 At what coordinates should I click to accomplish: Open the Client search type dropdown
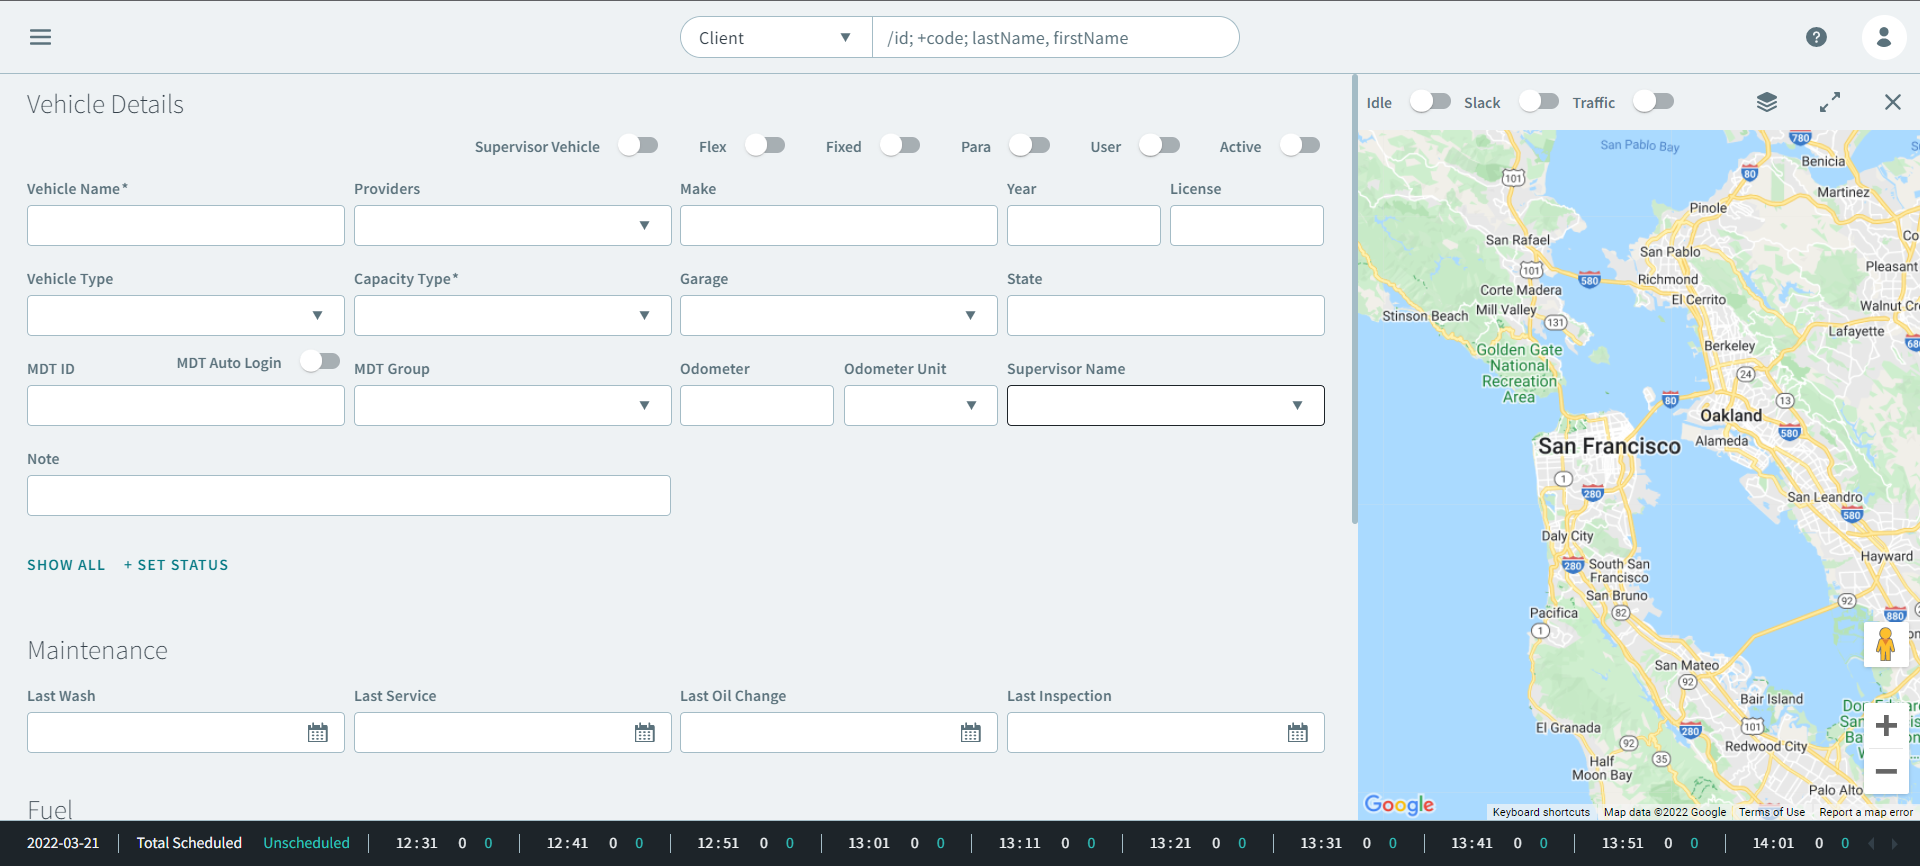click(x=776, y=38)
